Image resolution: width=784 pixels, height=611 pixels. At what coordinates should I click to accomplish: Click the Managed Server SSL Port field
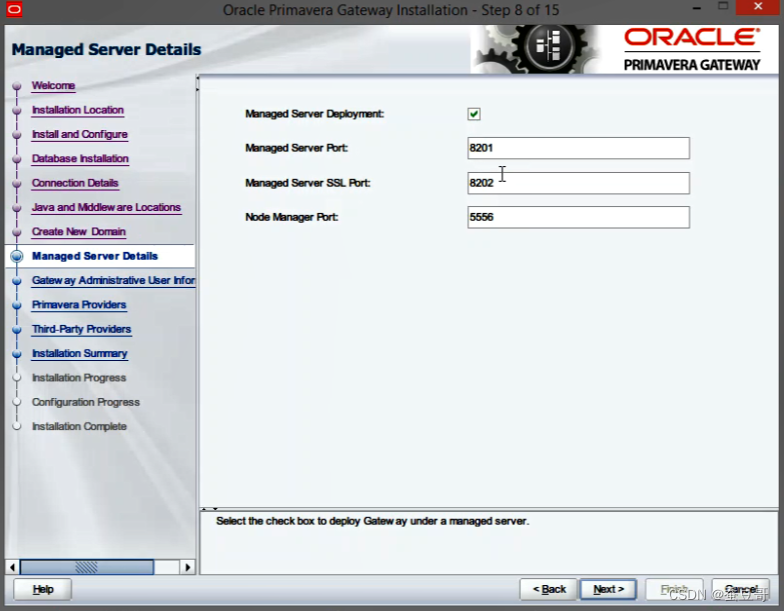point(578,183)
